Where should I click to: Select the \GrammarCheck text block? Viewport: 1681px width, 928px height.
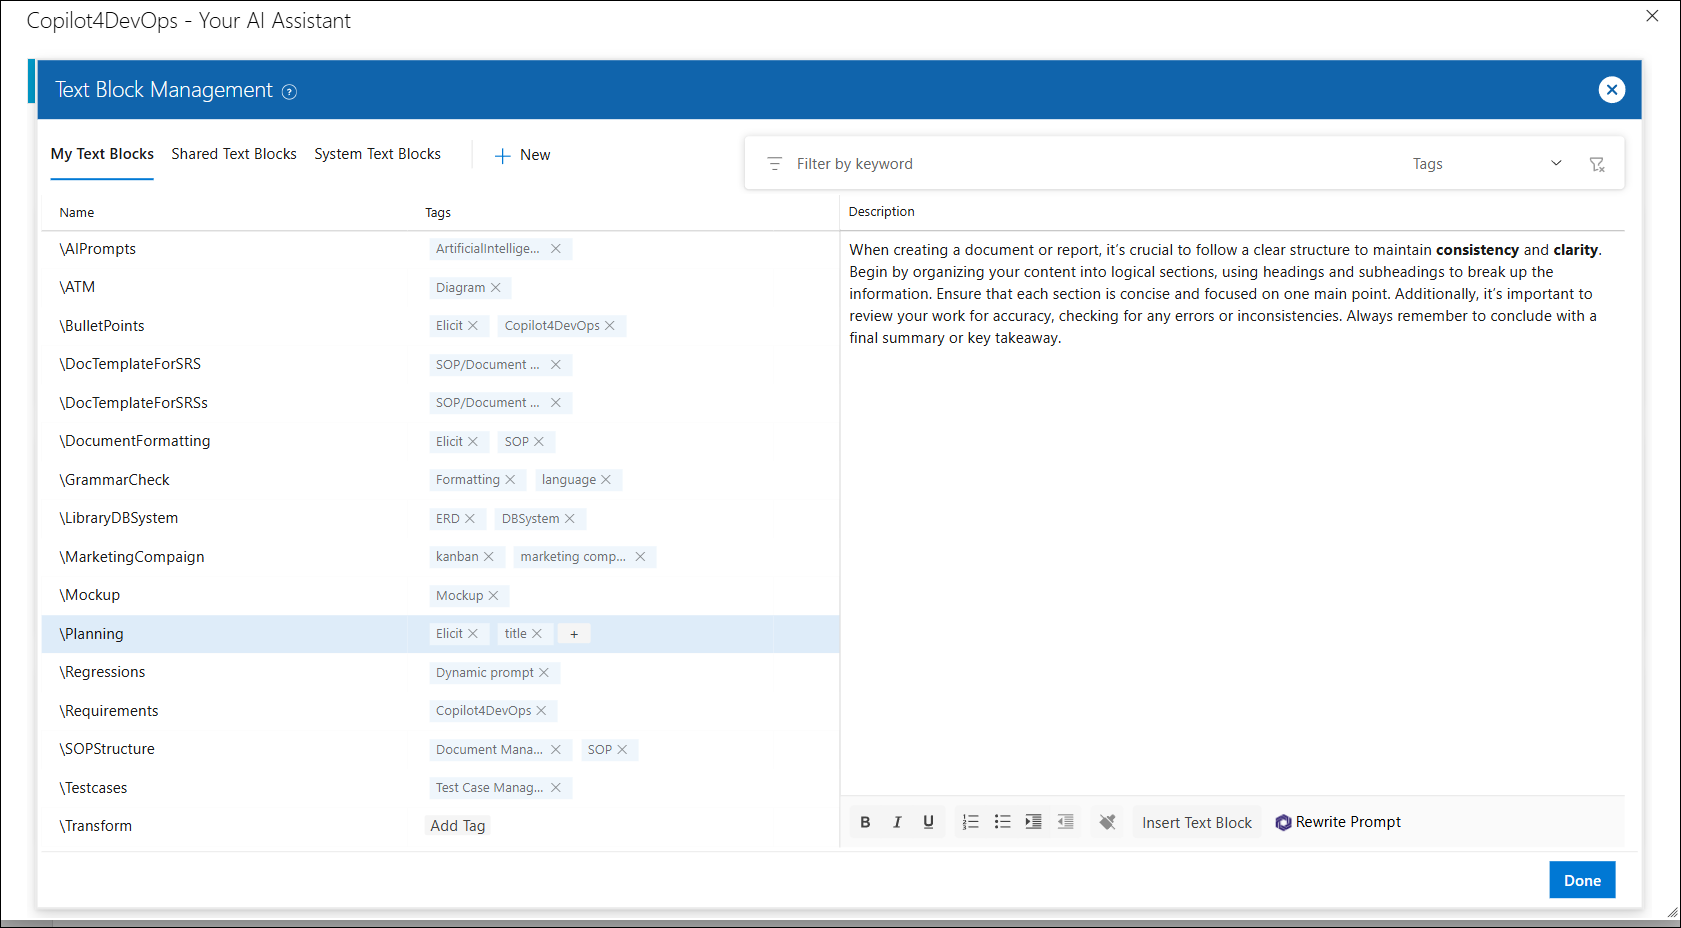click(x=114, y=480)
